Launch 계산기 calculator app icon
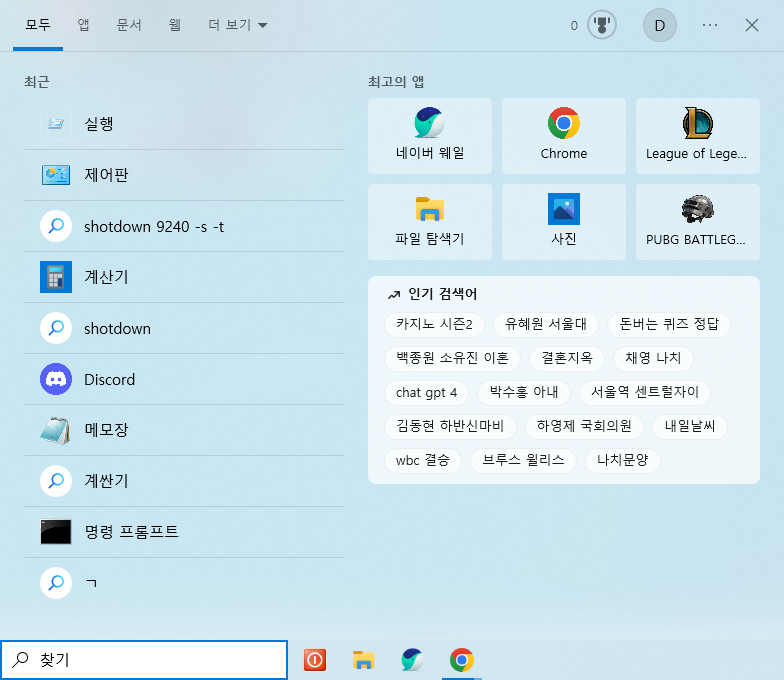The height and width of the screenshot is (680, 784). coord(56,276)
